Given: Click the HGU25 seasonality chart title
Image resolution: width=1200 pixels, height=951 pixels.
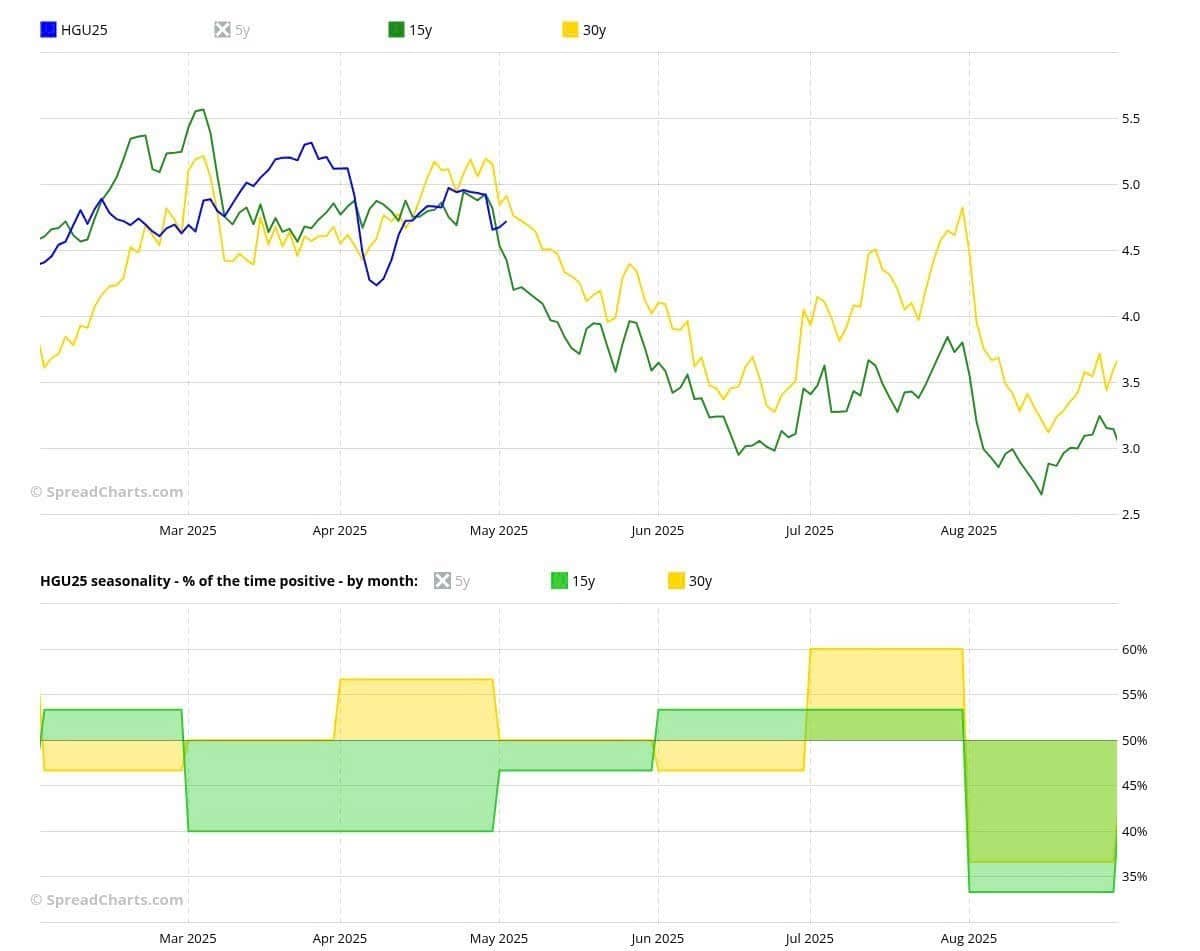Looking at the screenshot, I should [x=229, y=581].
